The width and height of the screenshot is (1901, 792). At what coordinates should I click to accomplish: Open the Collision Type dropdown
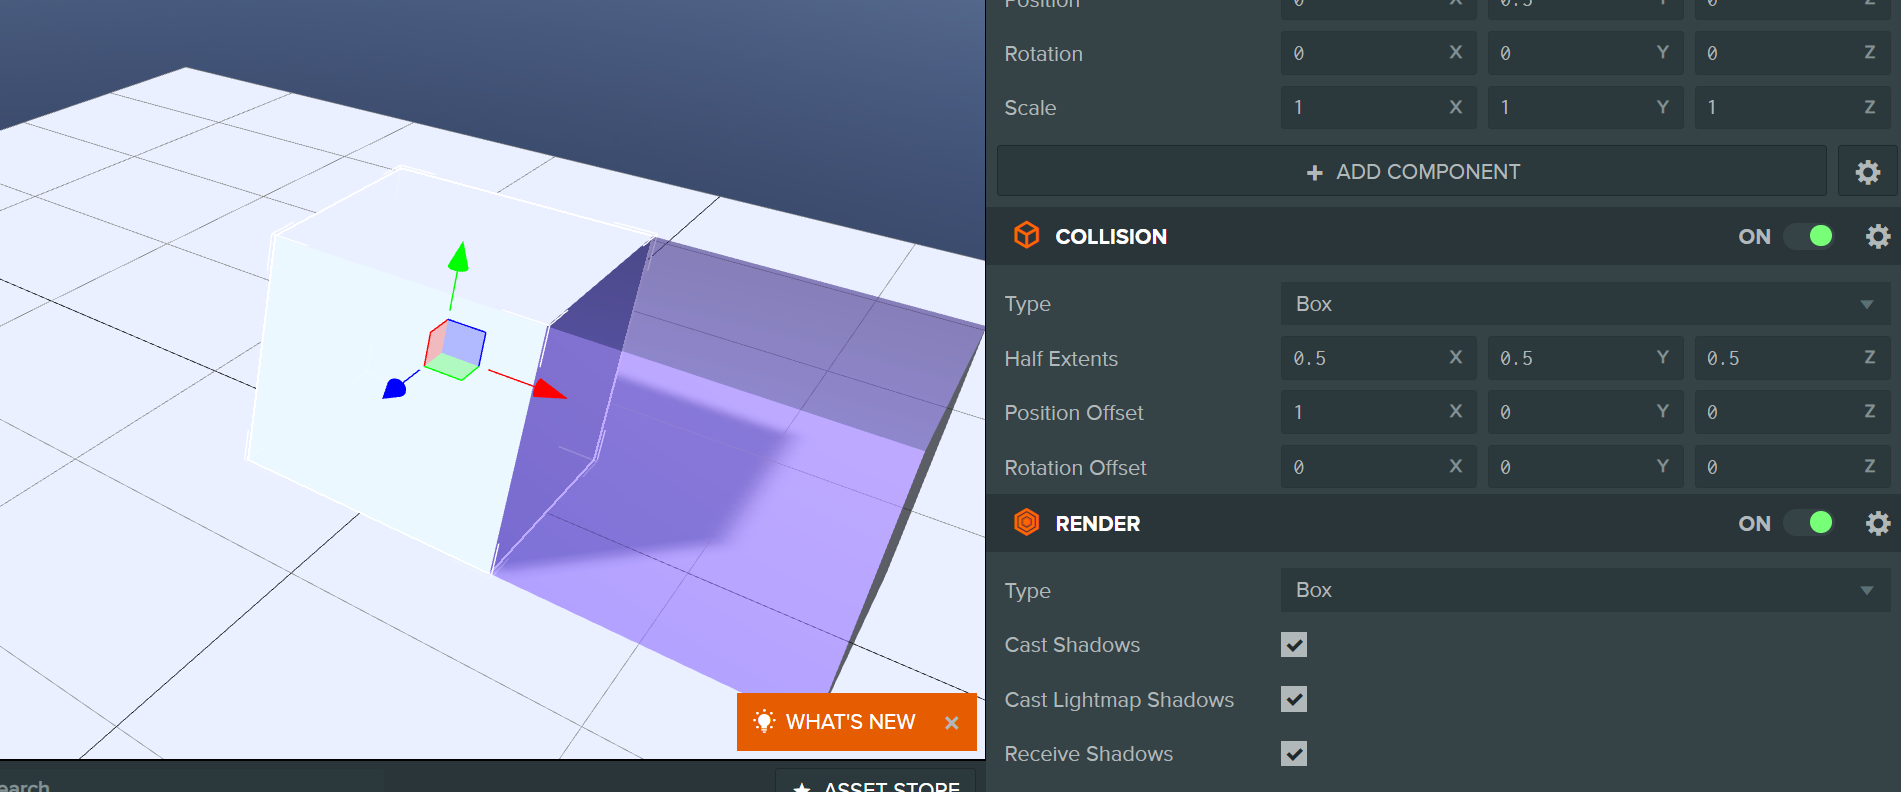[1584, 304]
